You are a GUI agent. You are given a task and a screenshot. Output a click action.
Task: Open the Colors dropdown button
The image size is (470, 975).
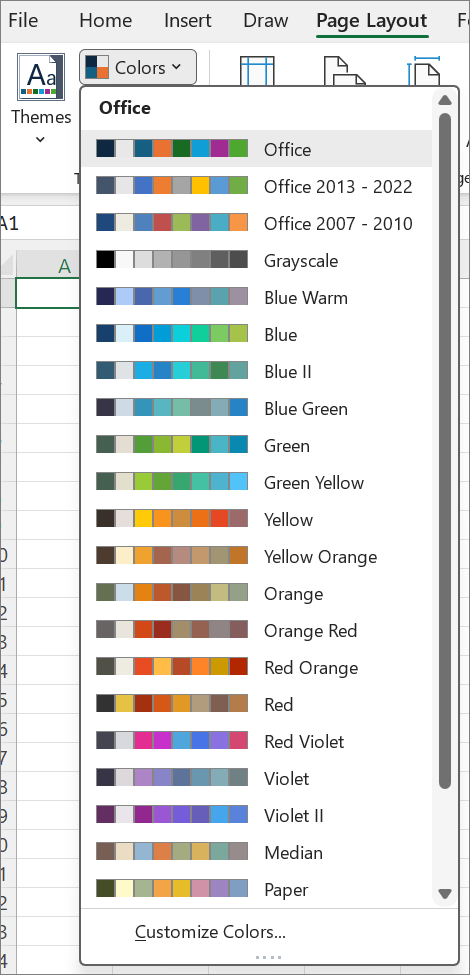[138, 67]
